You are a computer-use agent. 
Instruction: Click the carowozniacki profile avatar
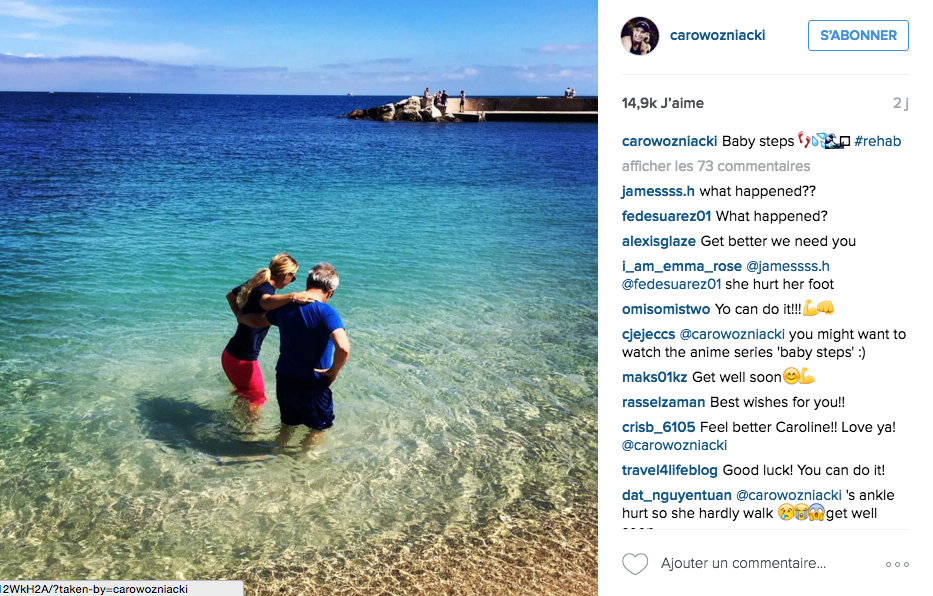[x=640, y=36]
